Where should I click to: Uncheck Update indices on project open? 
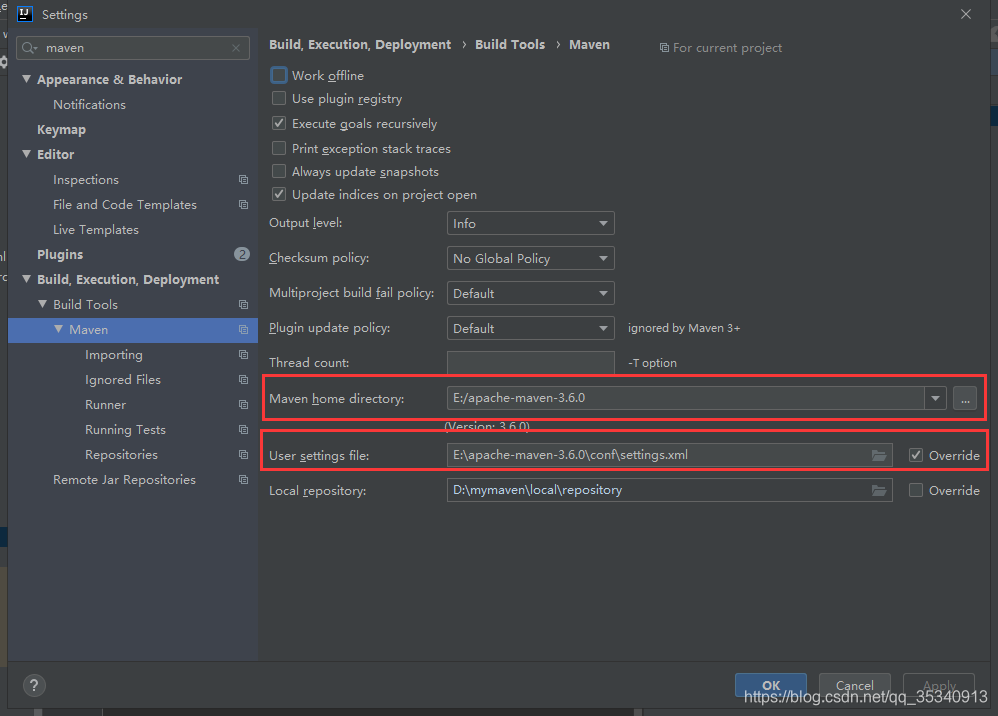279,194
